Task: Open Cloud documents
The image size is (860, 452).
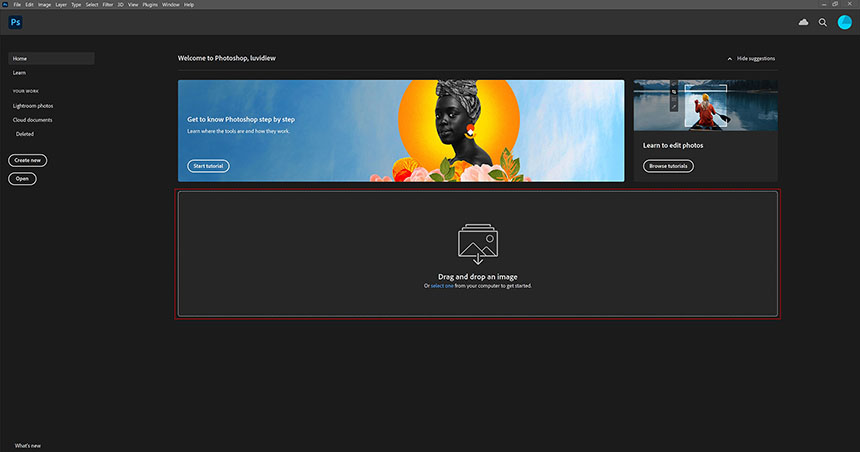Action: [x=32, y=120]
